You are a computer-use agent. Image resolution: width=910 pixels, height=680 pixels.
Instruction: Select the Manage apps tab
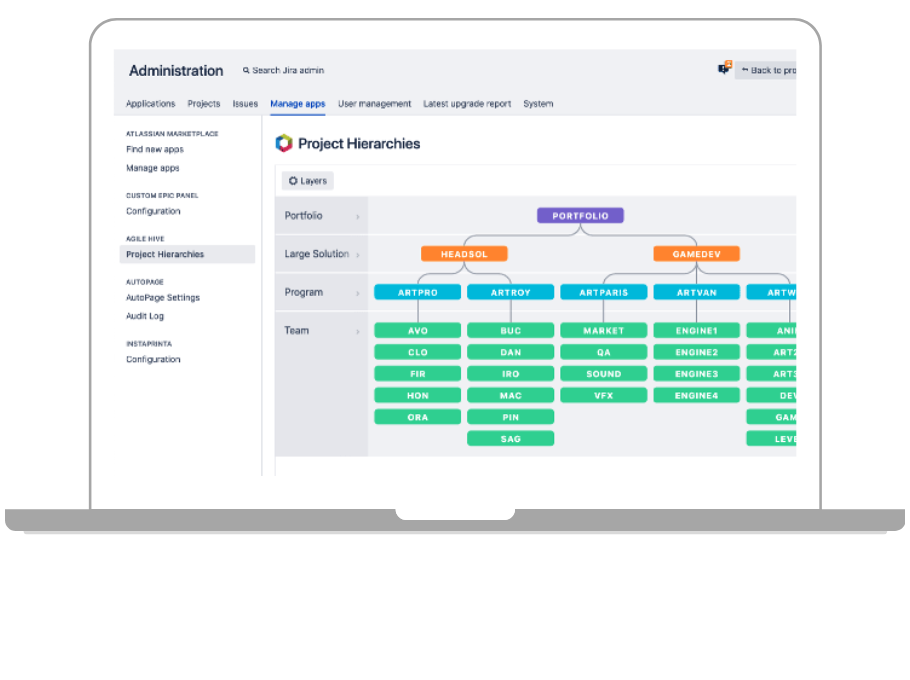coord(298,104)
